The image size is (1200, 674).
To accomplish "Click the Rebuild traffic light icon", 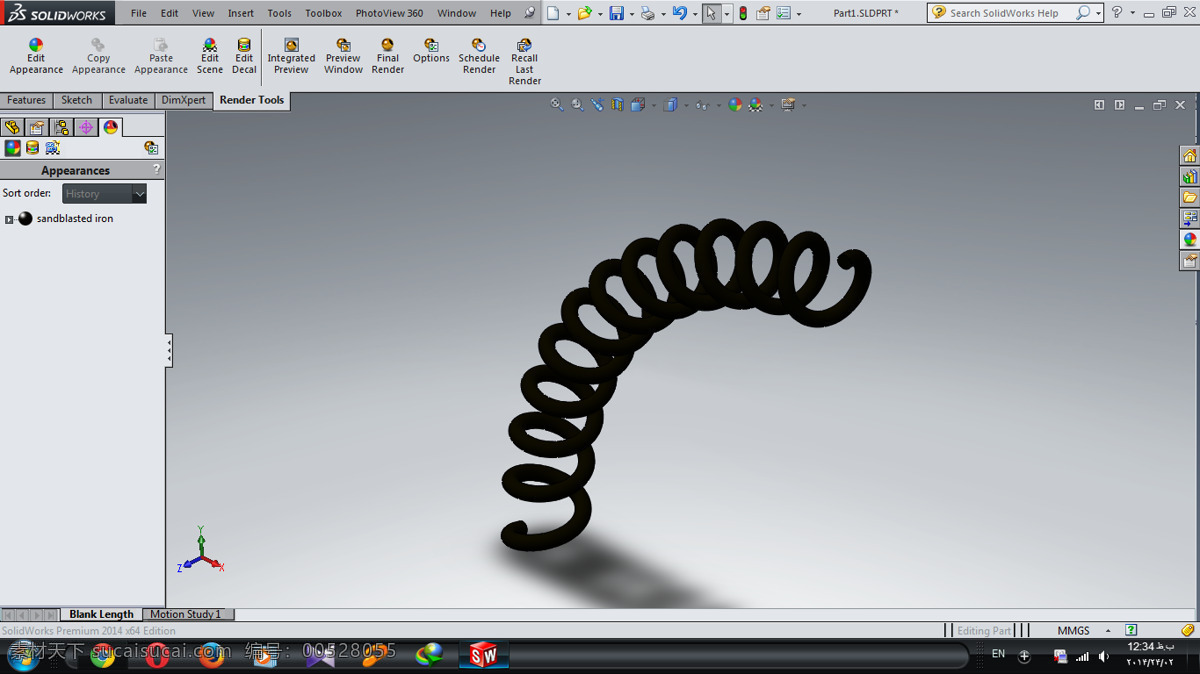I will point(743,13).
